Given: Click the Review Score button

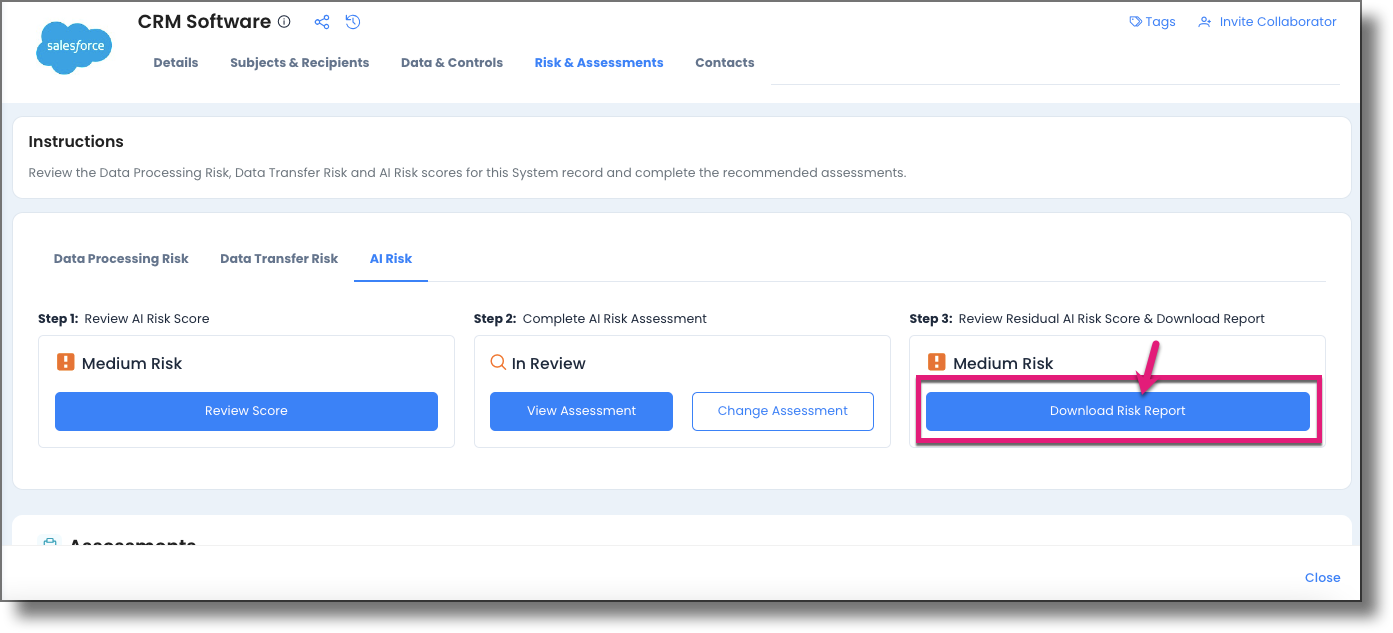Looking at the screenshot, I should tap(246, 411).
